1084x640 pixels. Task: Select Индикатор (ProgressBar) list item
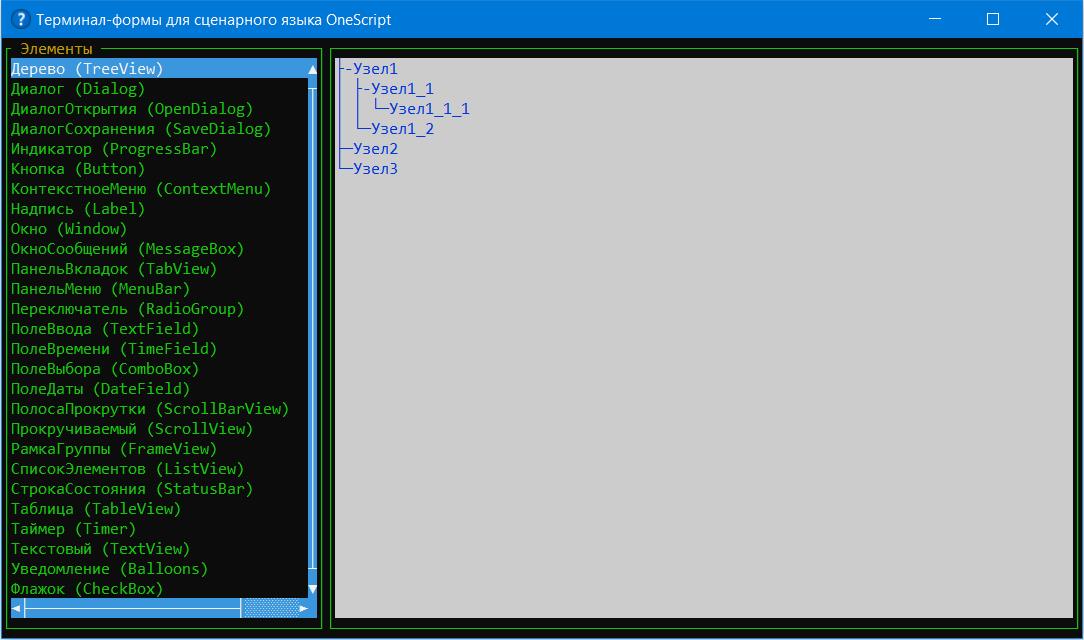114,149
